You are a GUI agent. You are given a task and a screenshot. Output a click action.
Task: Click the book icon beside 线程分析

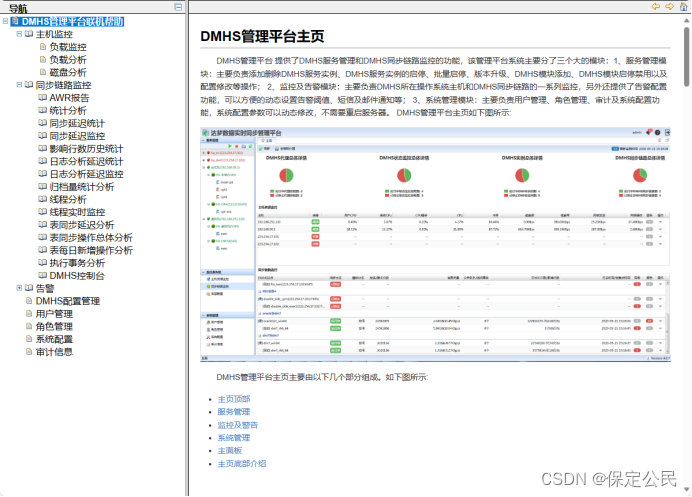[x=43, y=199]
